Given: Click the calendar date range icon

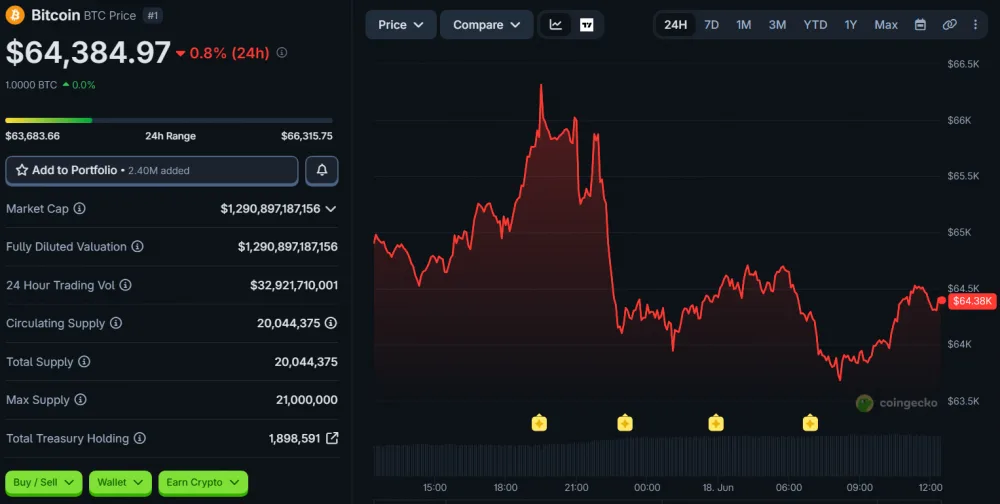Looking at the screenshot, I should click(920, 25).
